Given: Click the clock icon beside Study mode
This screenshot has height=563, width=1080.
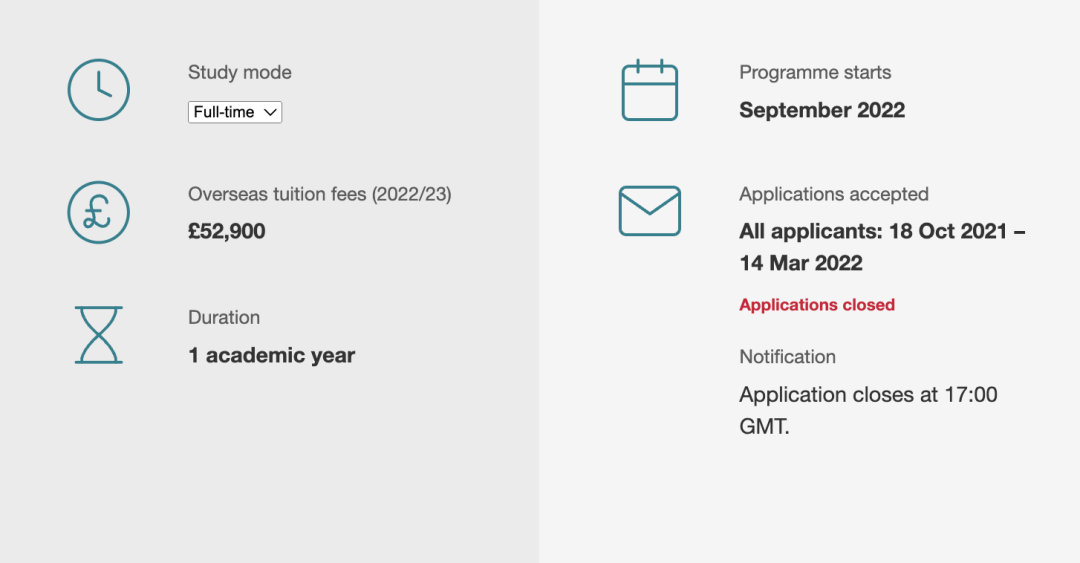Looking at the screenshot, I should [98, 90].
